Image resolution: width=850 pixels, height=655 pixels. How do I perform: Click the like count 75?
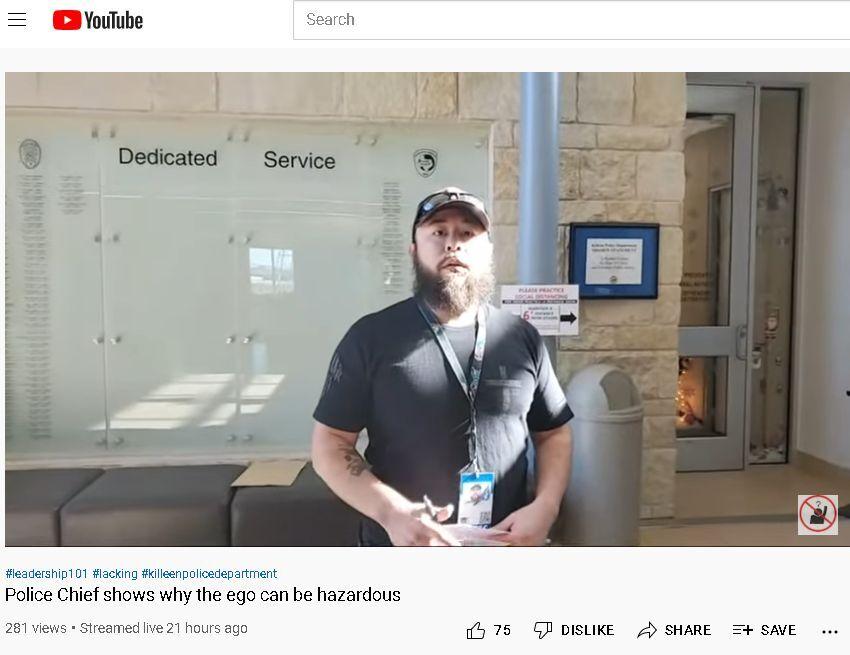(502, 630)
